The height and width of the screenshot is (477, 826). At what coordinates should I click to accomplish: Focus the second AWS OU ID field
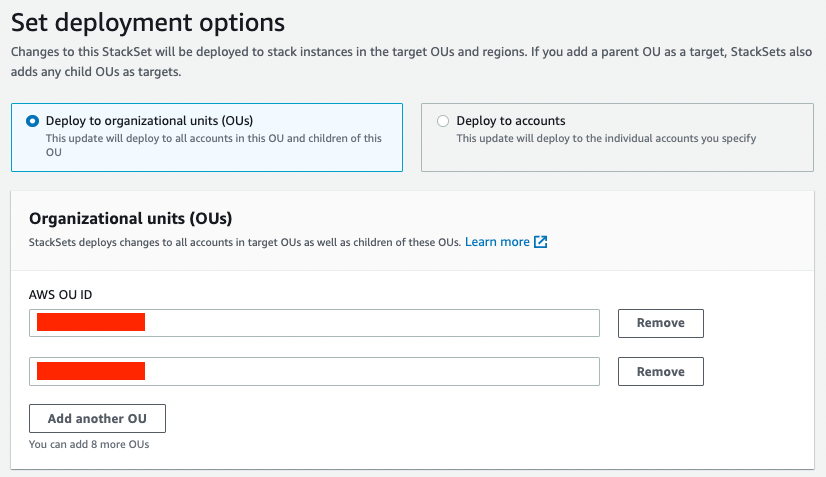pyautogui.click(x=370, y=371)
